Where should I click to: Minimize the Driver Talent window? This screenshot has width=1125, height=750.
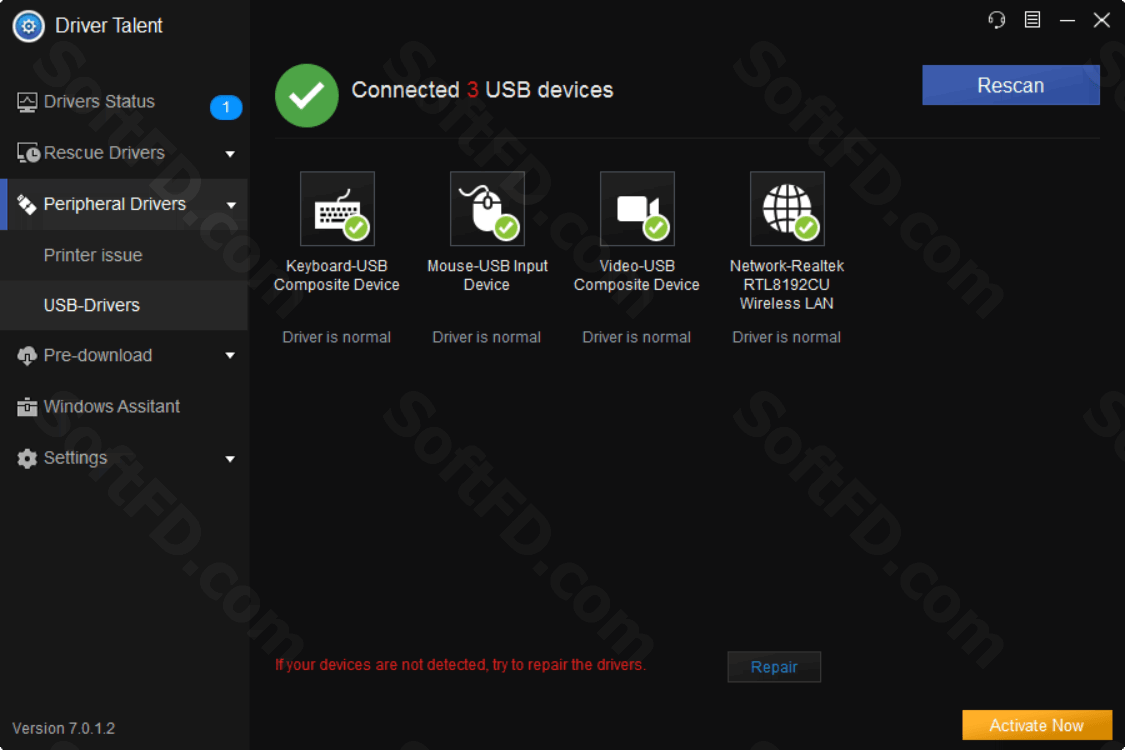[x=1067, y=20]
